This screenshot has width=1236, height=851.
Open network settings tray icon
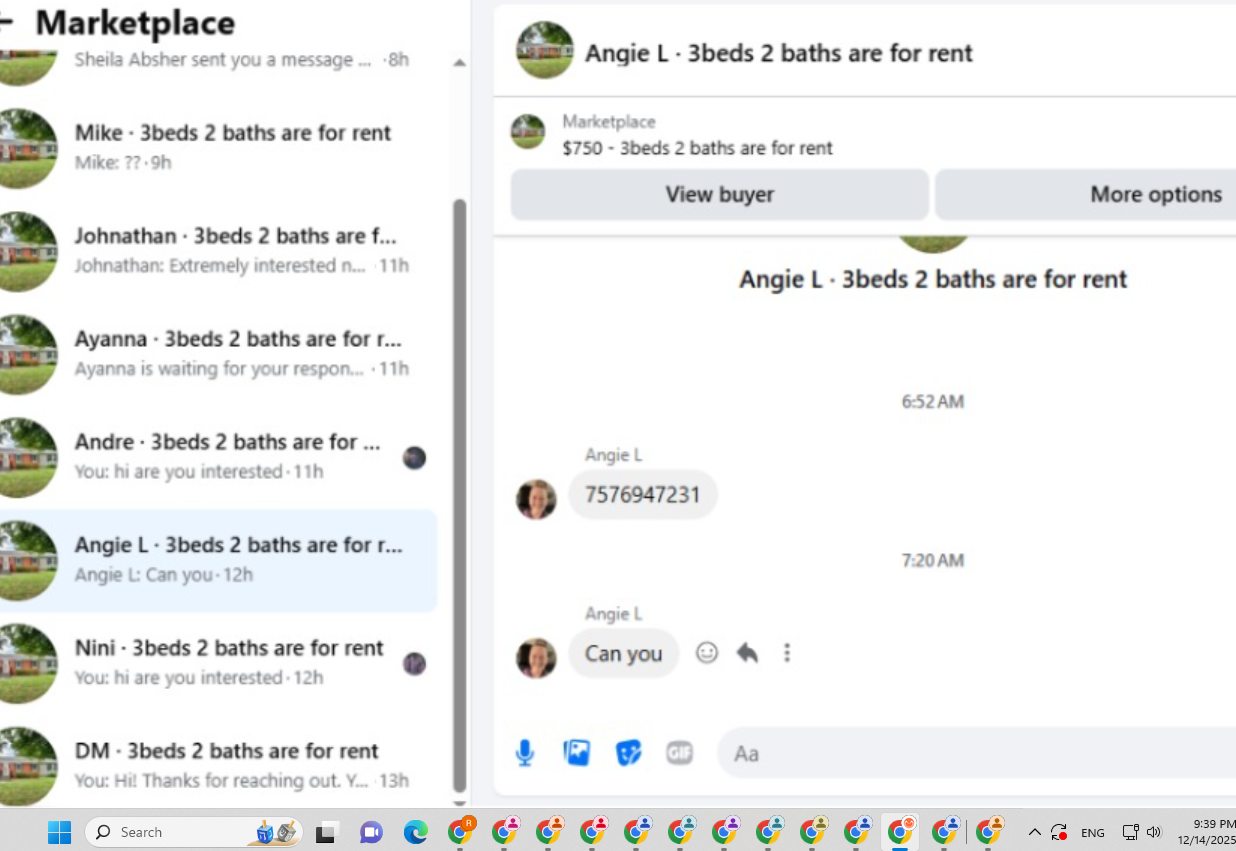(x=1130, y=832)
